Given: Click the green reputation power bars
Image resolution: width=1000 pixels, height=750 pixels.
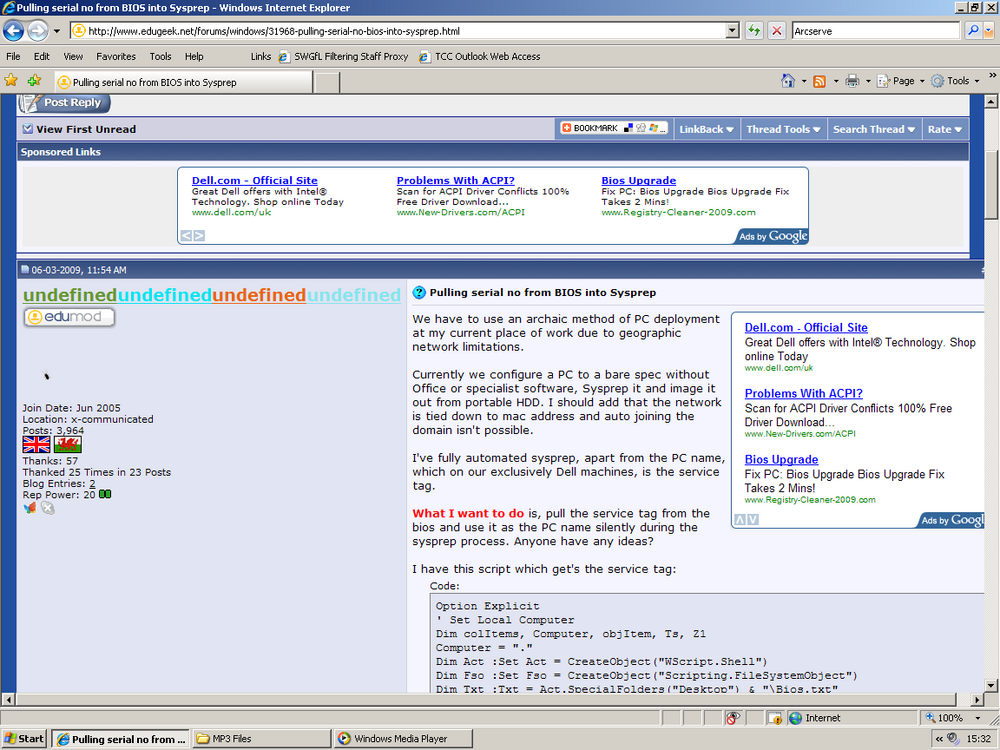Looking at the screenshot, I should 105,494.
